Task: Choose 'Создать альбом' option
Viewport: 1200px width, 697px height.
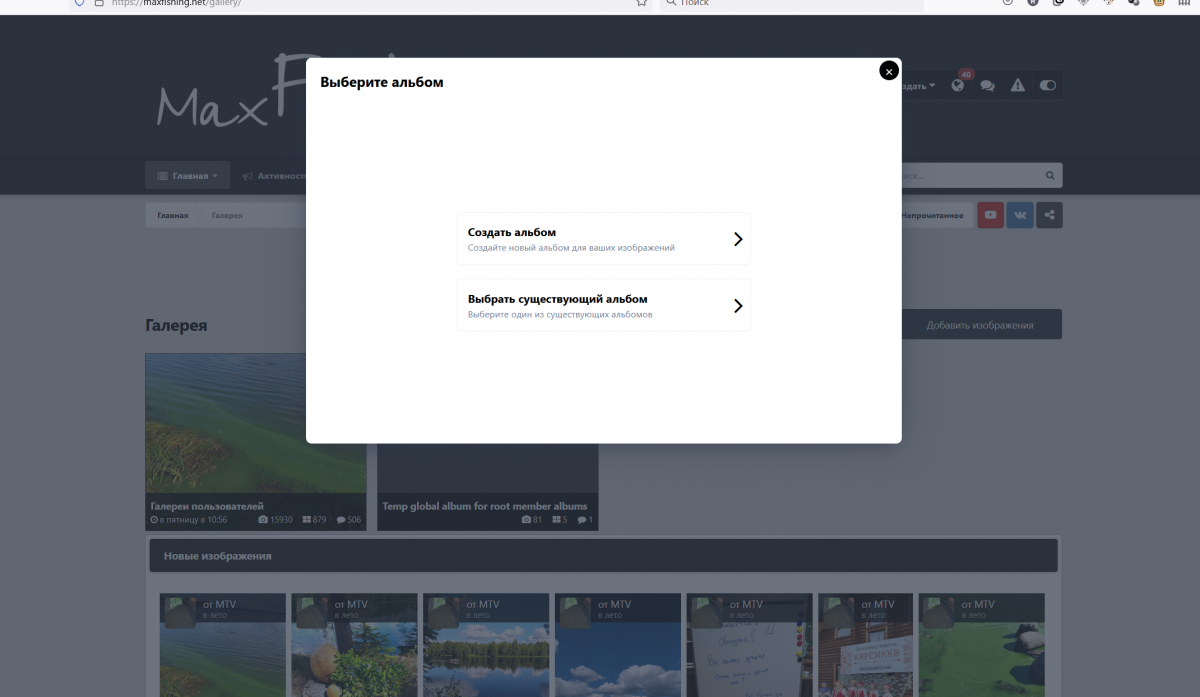Action: pyautogui.click(x=603, y=239)
